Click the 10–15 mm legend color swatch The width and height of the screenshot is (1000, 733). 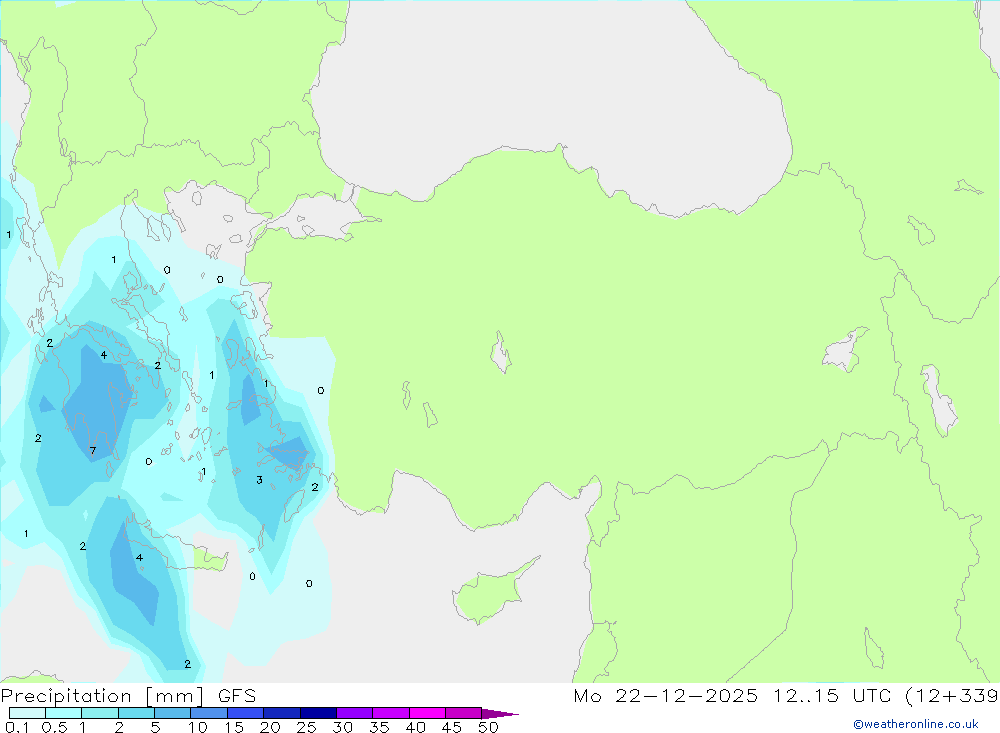coord(209,713)
